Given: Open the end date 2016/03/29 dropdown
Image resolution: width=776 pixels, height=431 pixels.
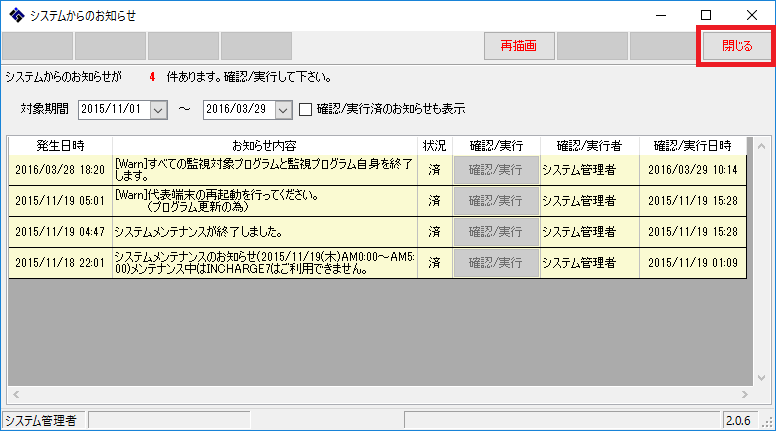Looking at the screenshot, I should 283,110.
